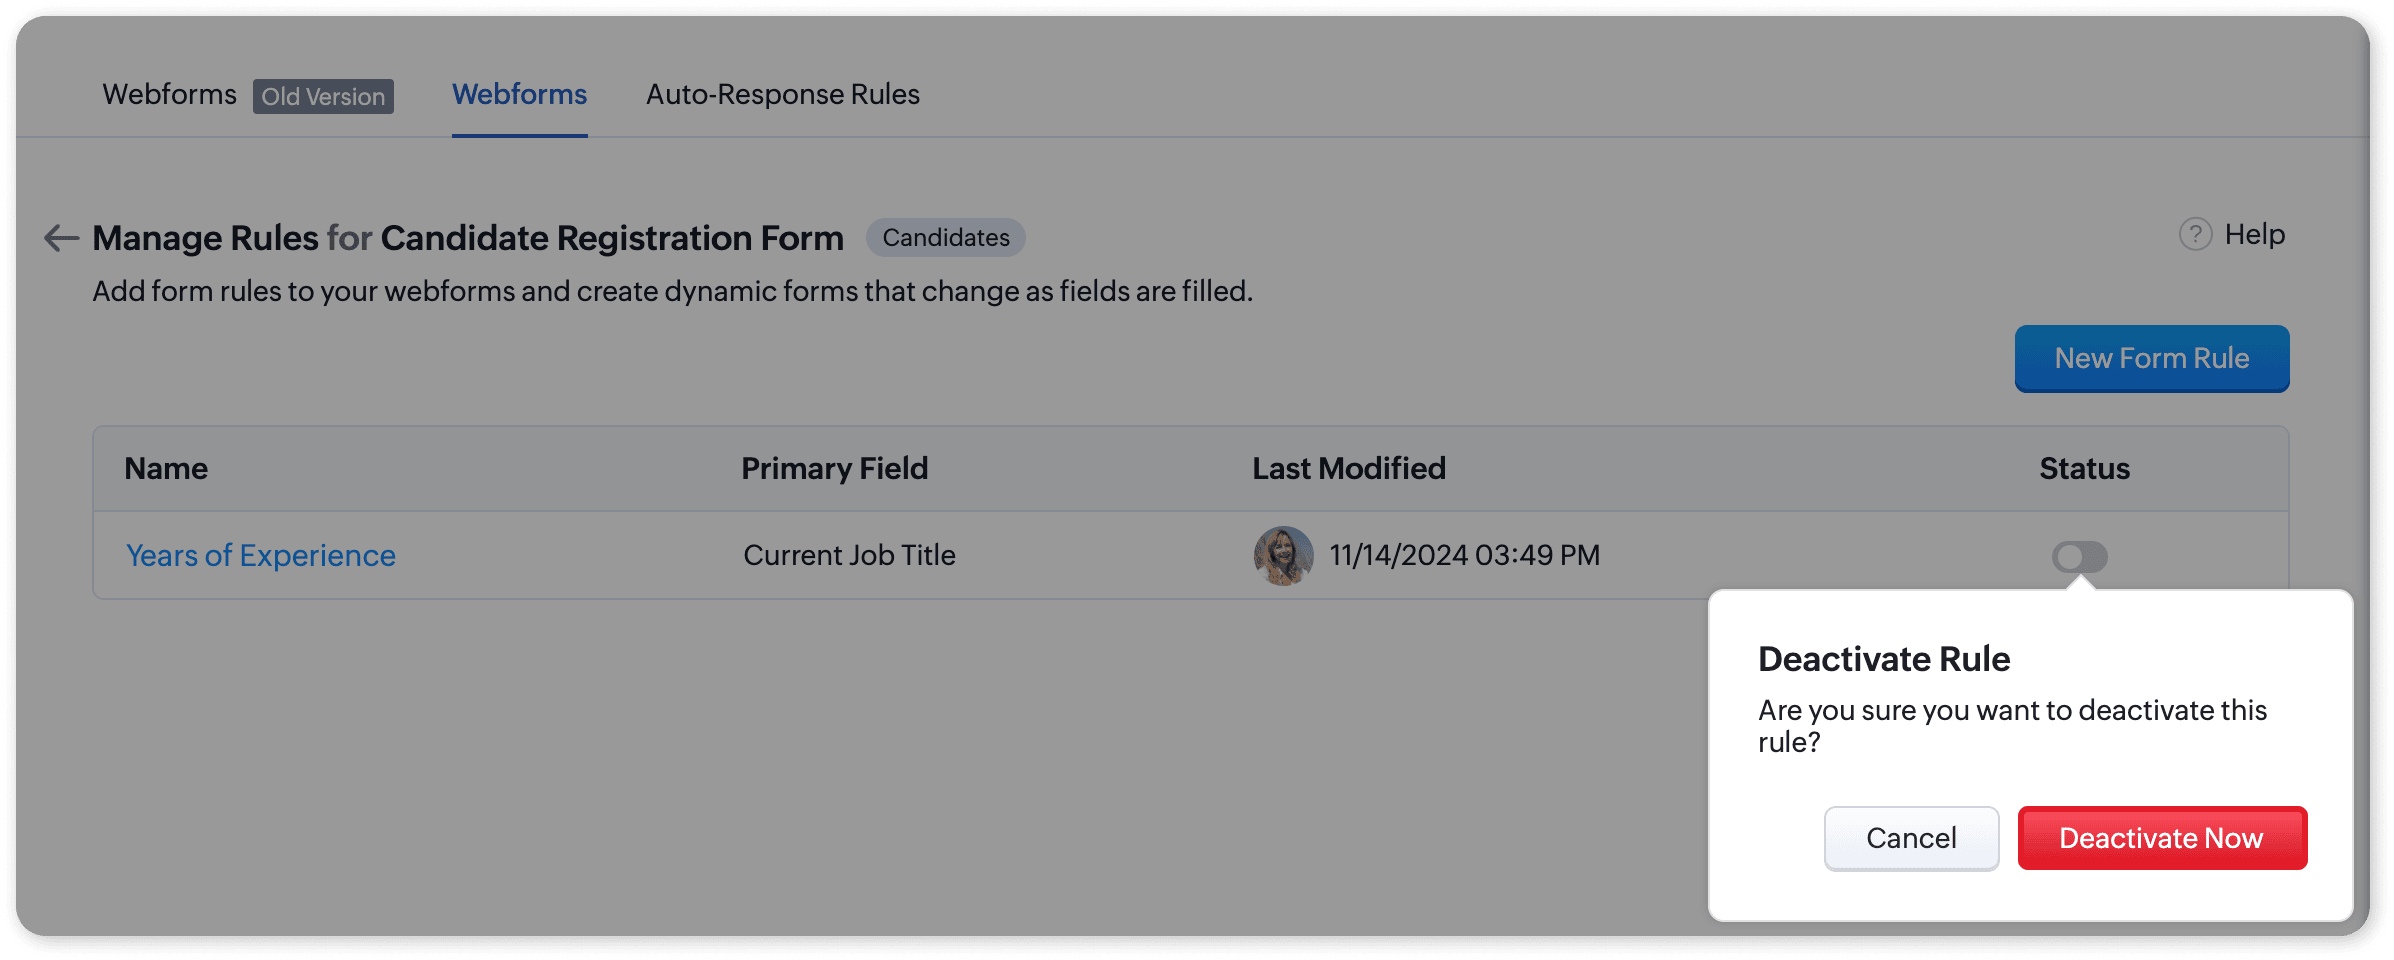The image size is (2394, 960).
Task: Click the Status column header
Action: 2084,469
